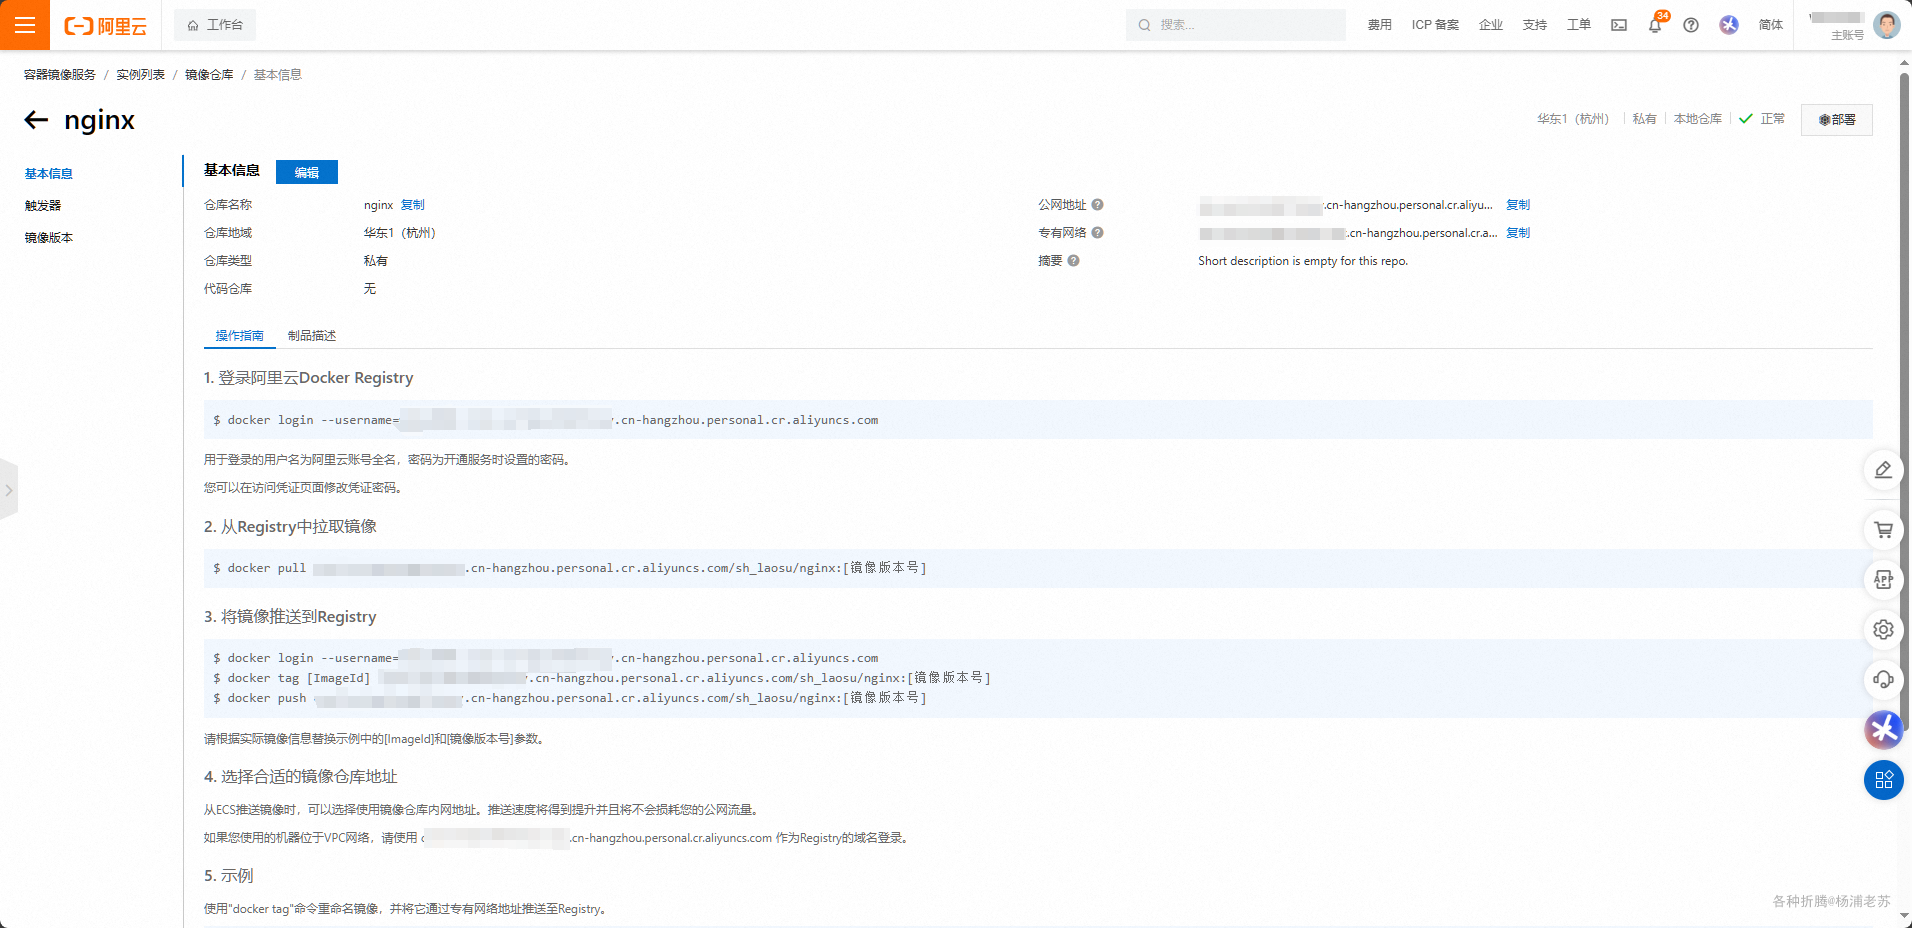Copy the 公网地址 address
1912x928 pixels.
pos(1518,205)
